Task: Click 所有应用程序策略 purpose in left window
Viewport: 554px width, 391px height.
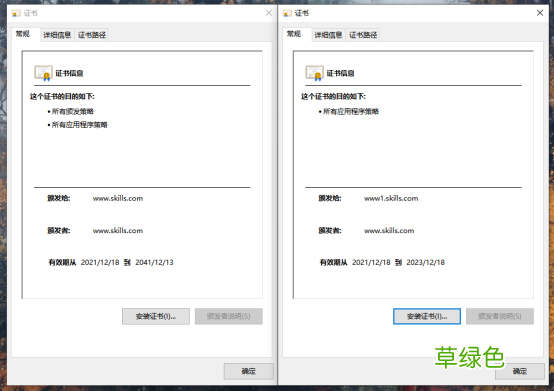Action: (79, 125)
